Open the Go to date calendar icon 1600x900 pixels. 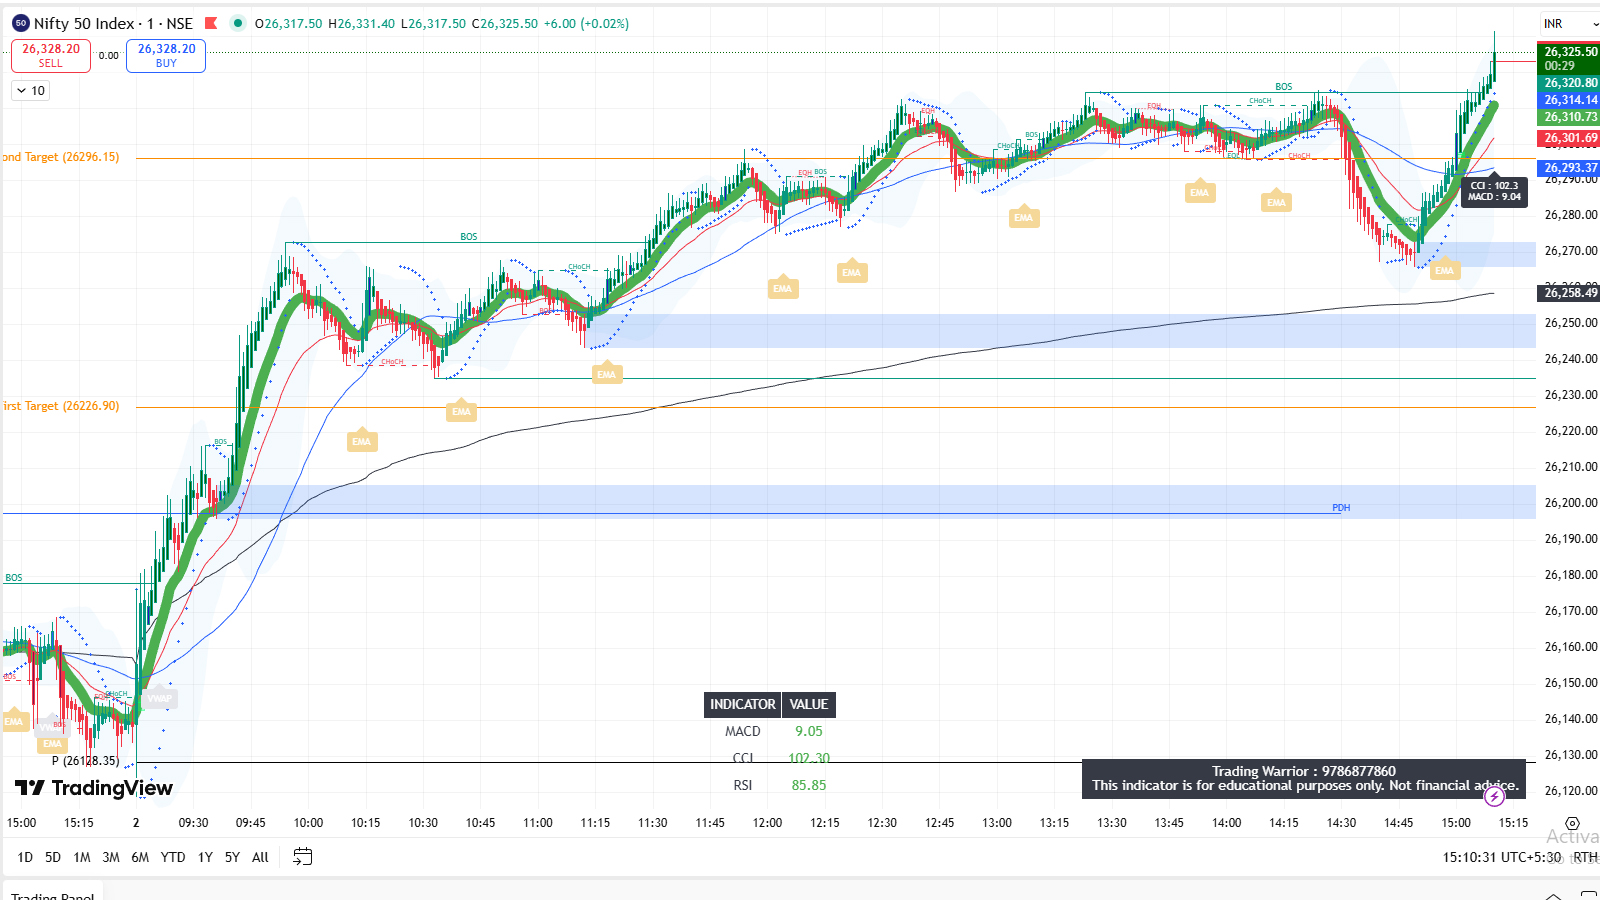302,857
